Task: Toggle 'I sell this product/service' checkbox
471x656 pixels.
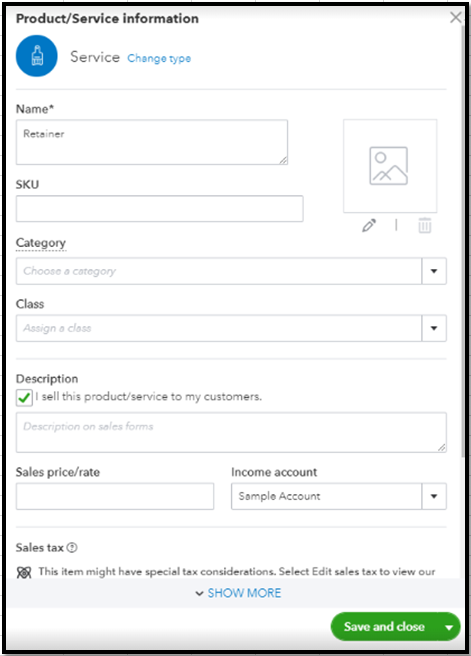Action: tap(24, 397)
